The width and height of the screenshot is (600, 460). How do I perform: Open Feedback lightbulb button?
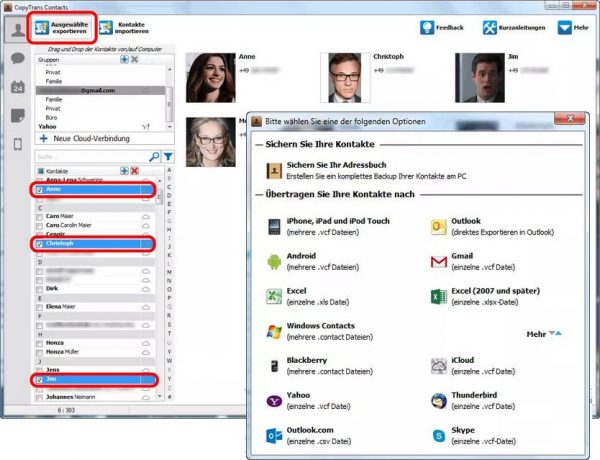coord(442,28)
